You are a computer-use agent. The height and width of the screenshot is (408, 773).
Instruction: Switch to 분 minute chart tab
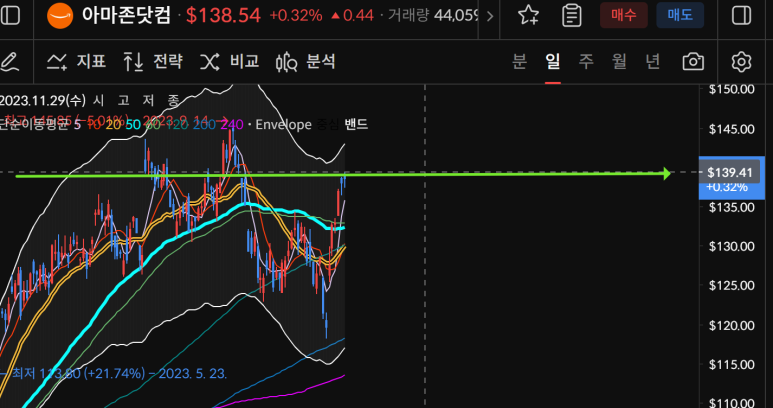click(x=520, y=62)
